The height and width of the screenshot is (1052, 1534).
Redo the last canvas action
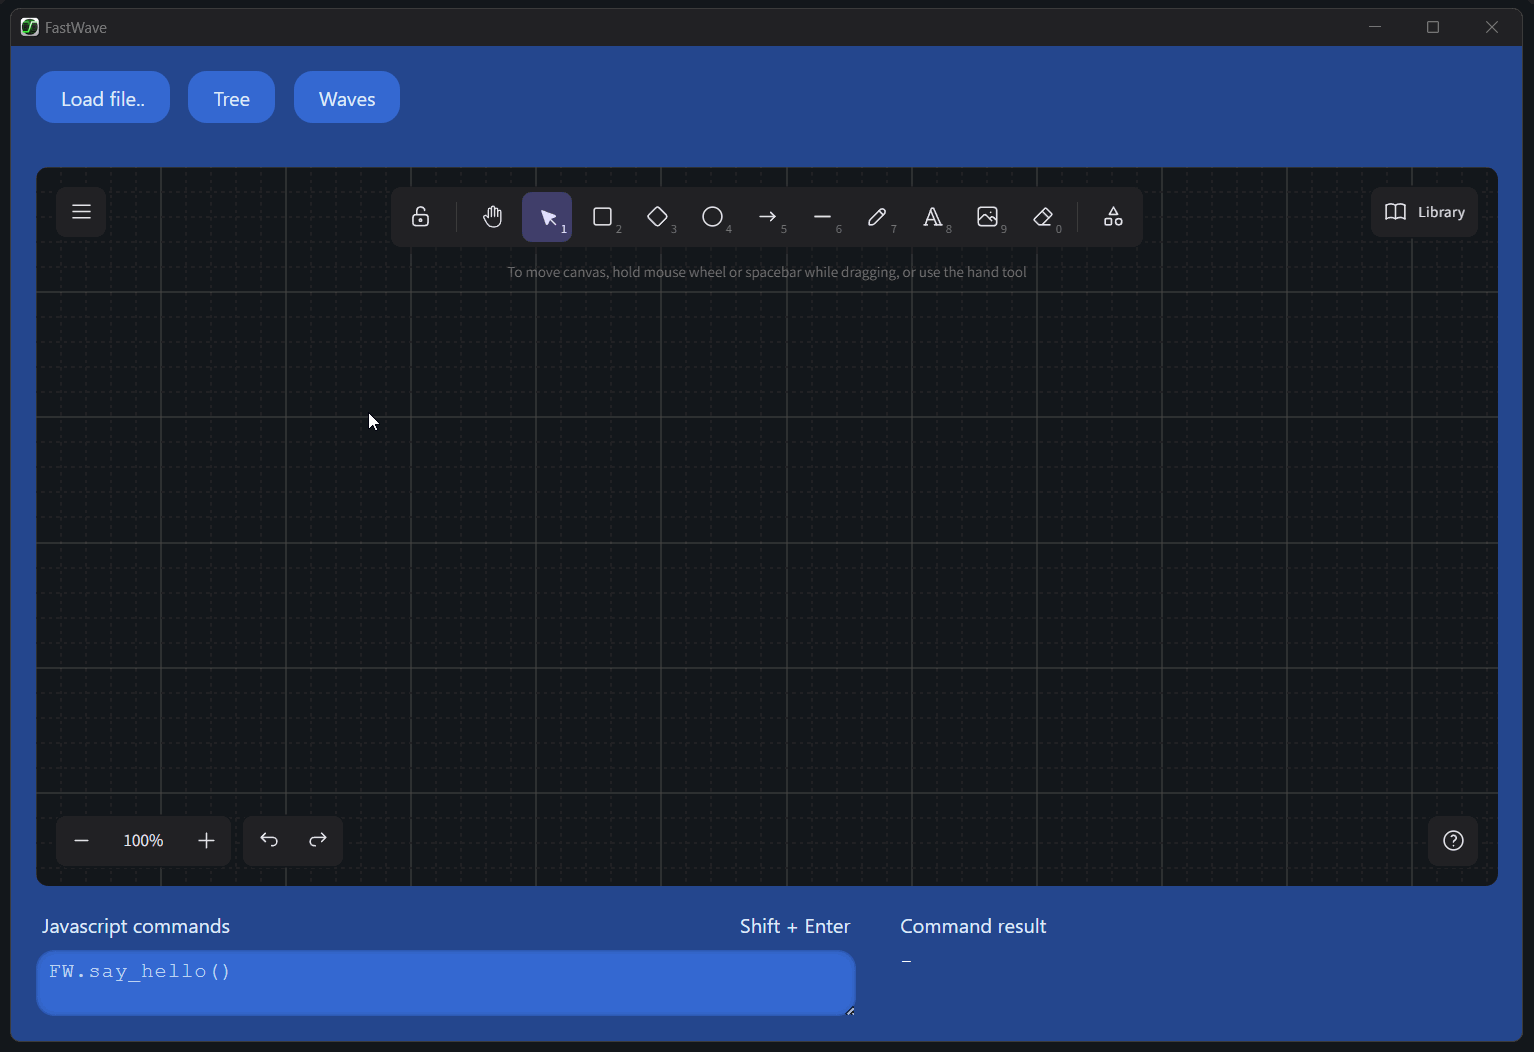point(318,840)
